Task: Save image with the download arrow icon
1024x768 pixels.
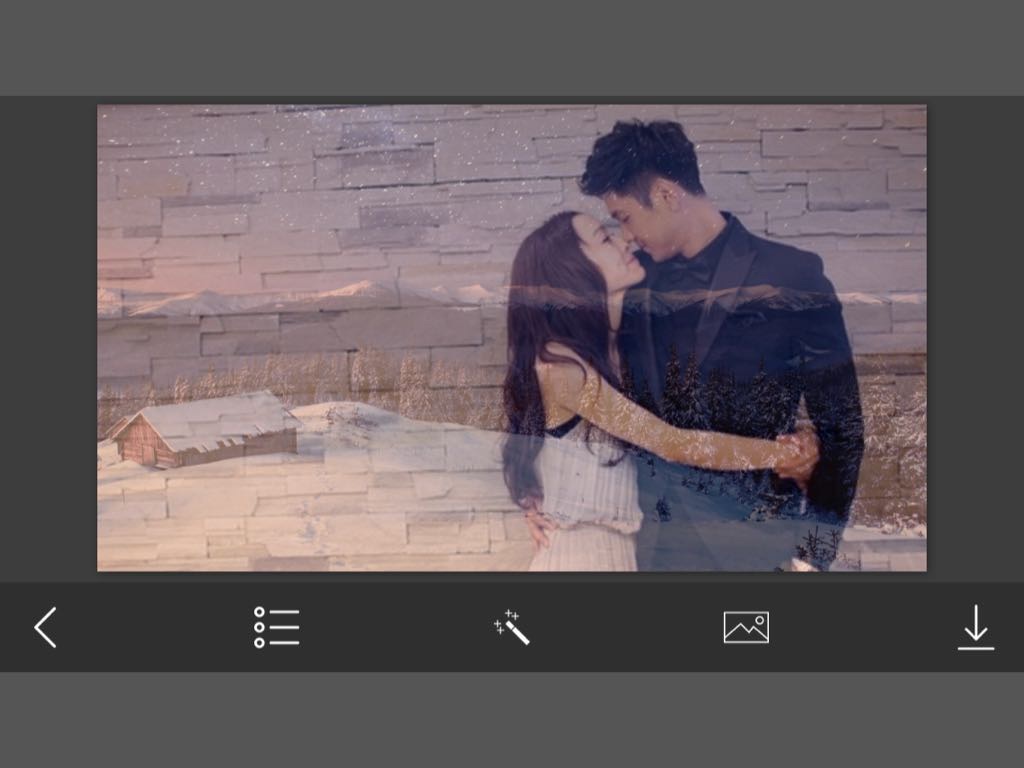Action: pos(976,628)
